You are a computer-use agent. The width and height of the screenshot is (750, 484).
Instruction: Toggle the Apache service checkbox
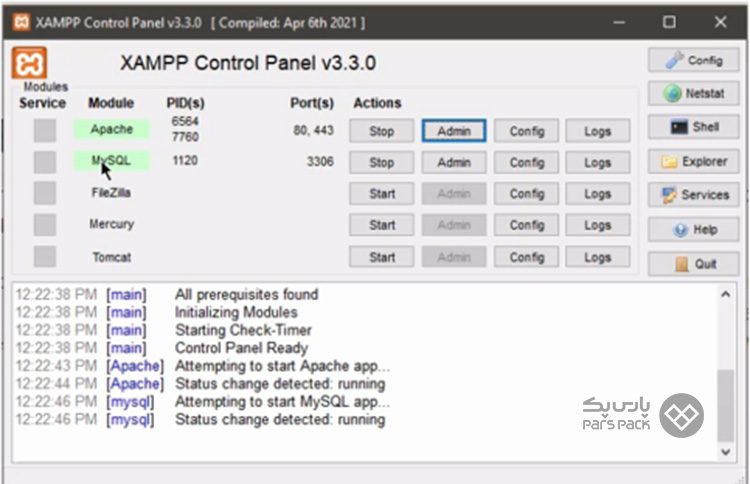pos(45,131)
